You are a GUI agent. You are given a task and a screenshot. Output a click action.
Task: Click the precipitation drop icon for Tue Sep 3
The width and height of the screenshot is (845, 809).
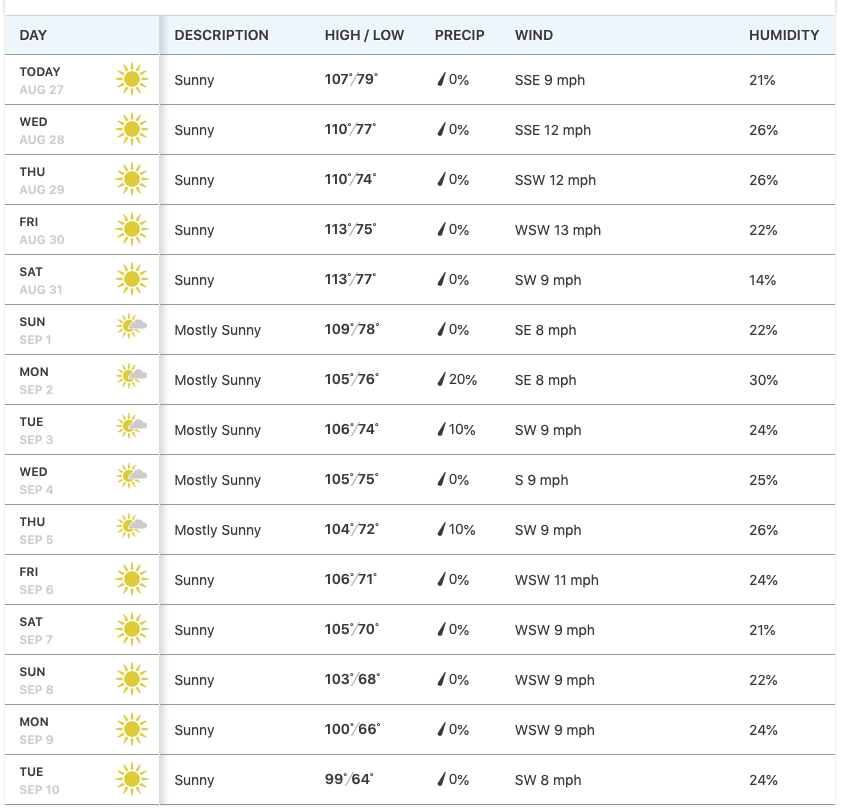click(441, 430)
